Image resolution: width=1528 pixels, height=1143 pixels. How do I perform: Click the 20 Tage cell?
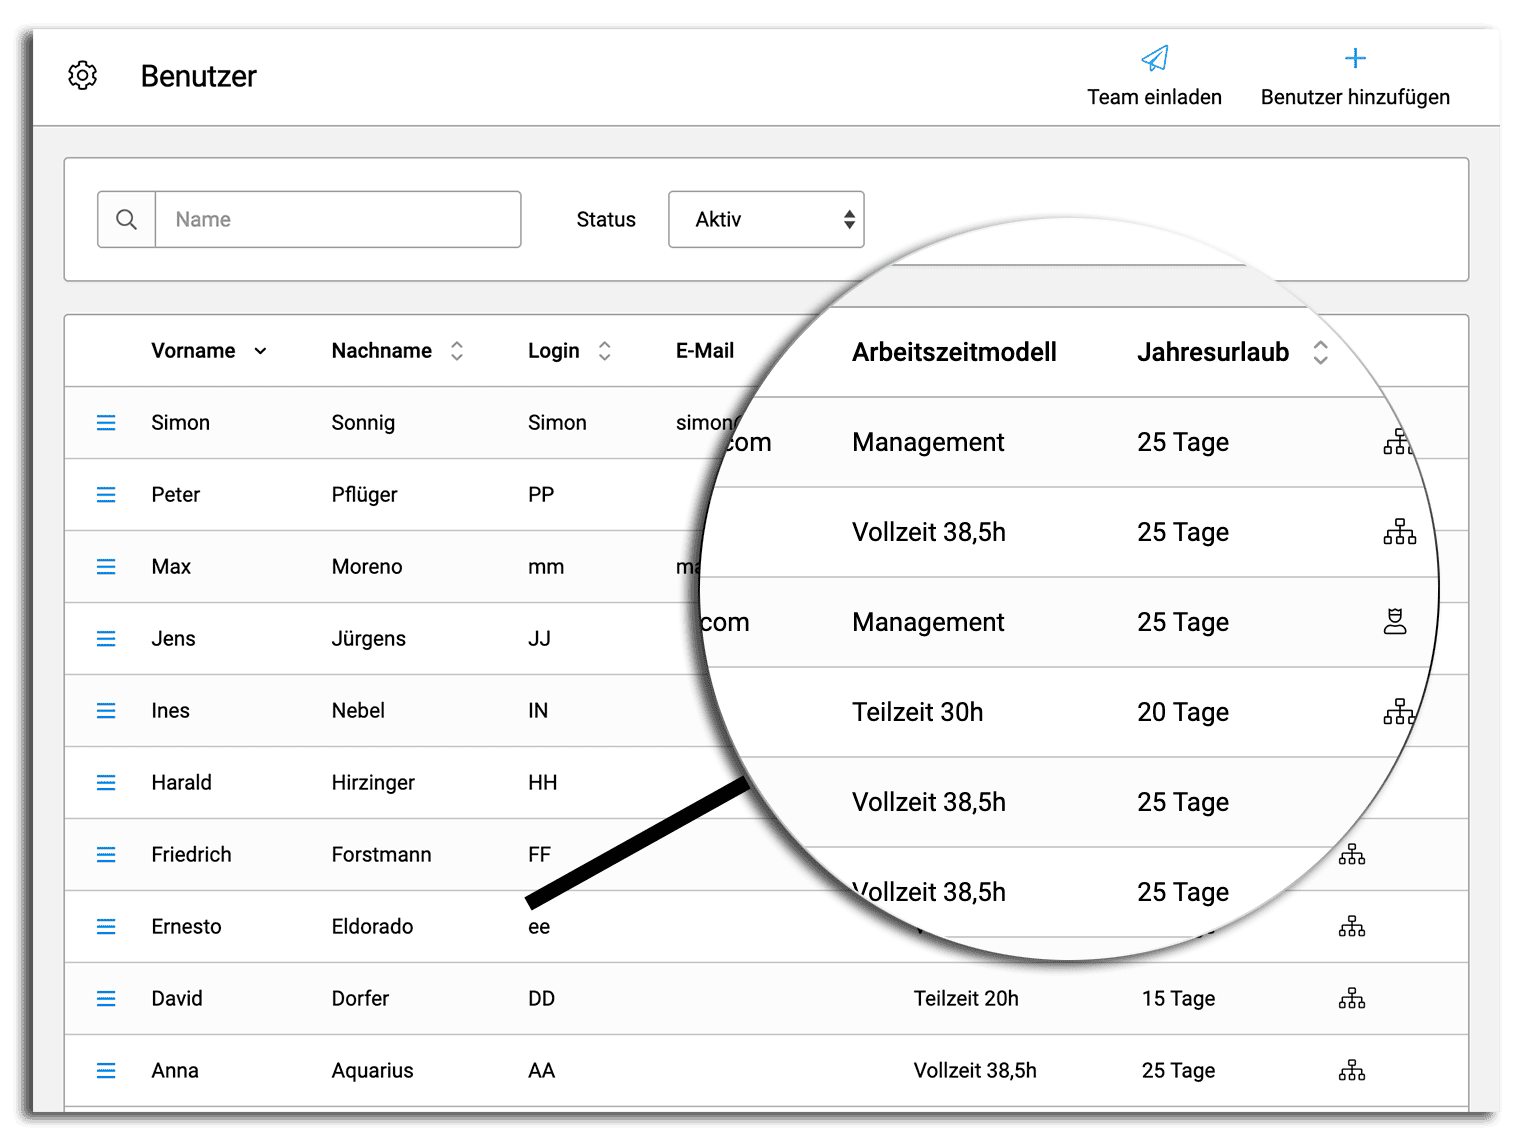(1183, 712)
